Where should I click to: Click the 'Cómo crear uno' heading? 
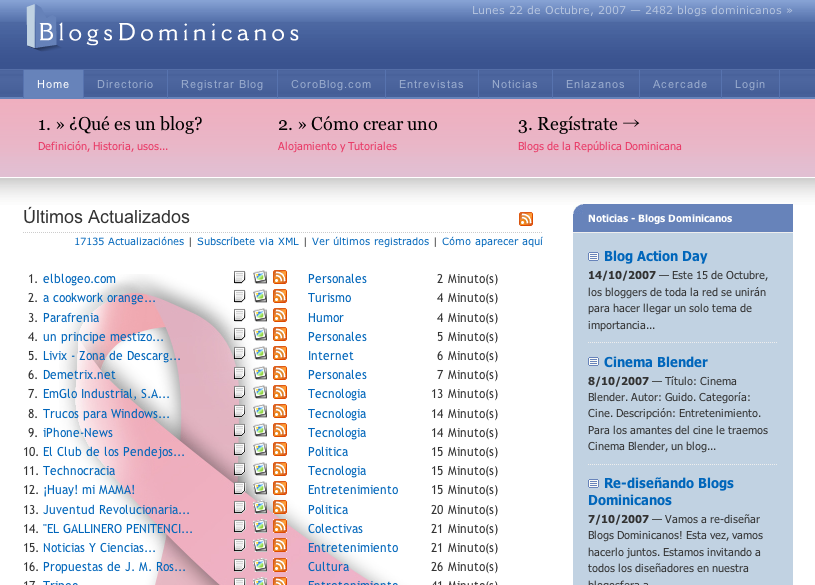pyautogui.click(x=358, y=124)
